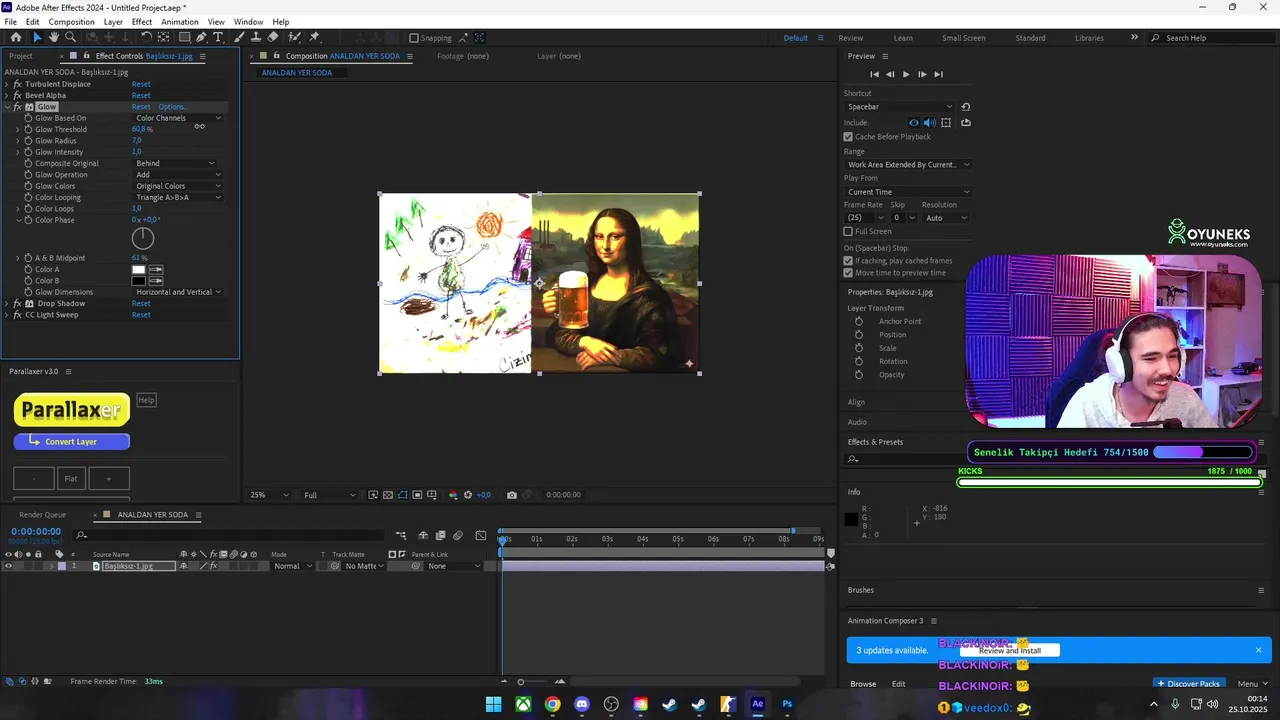Image resolution: width=1280 pixels, height=720 pixels.
Task: Select the Roto Brush tool
Action: (294, 37)
